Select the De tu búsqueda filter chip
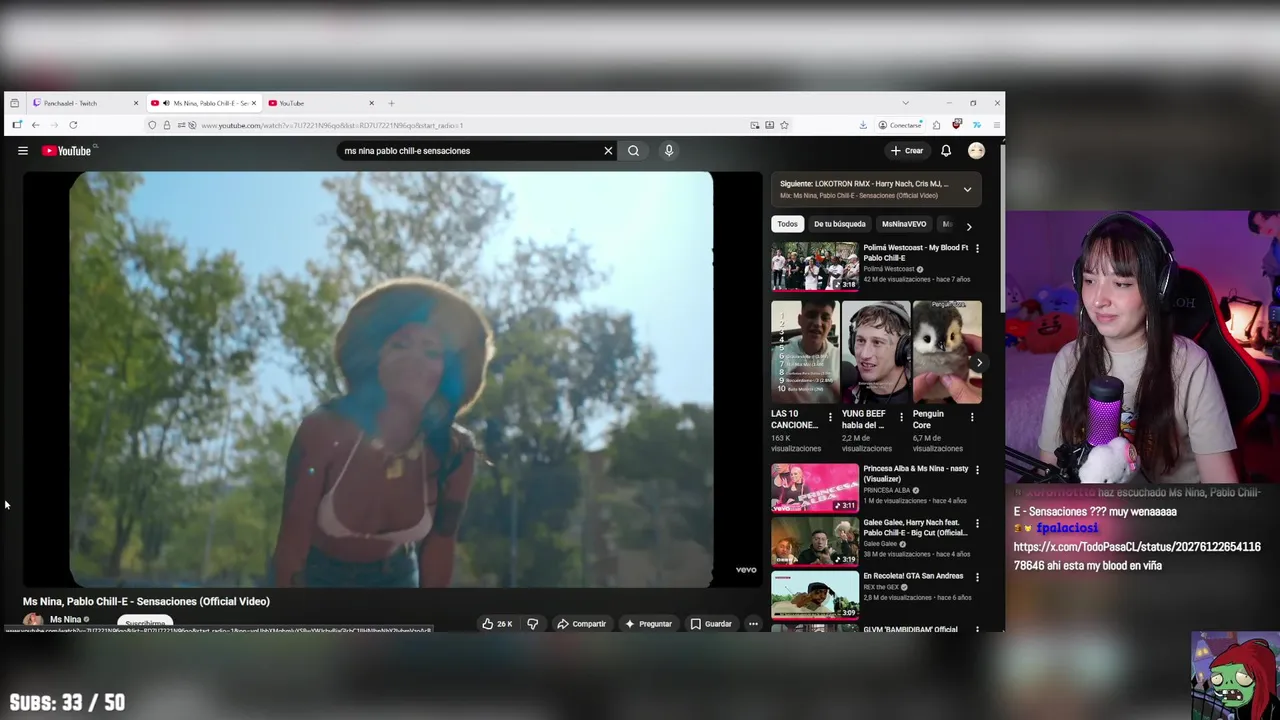This screenshot has width=1280, height=720. point(839,224)
